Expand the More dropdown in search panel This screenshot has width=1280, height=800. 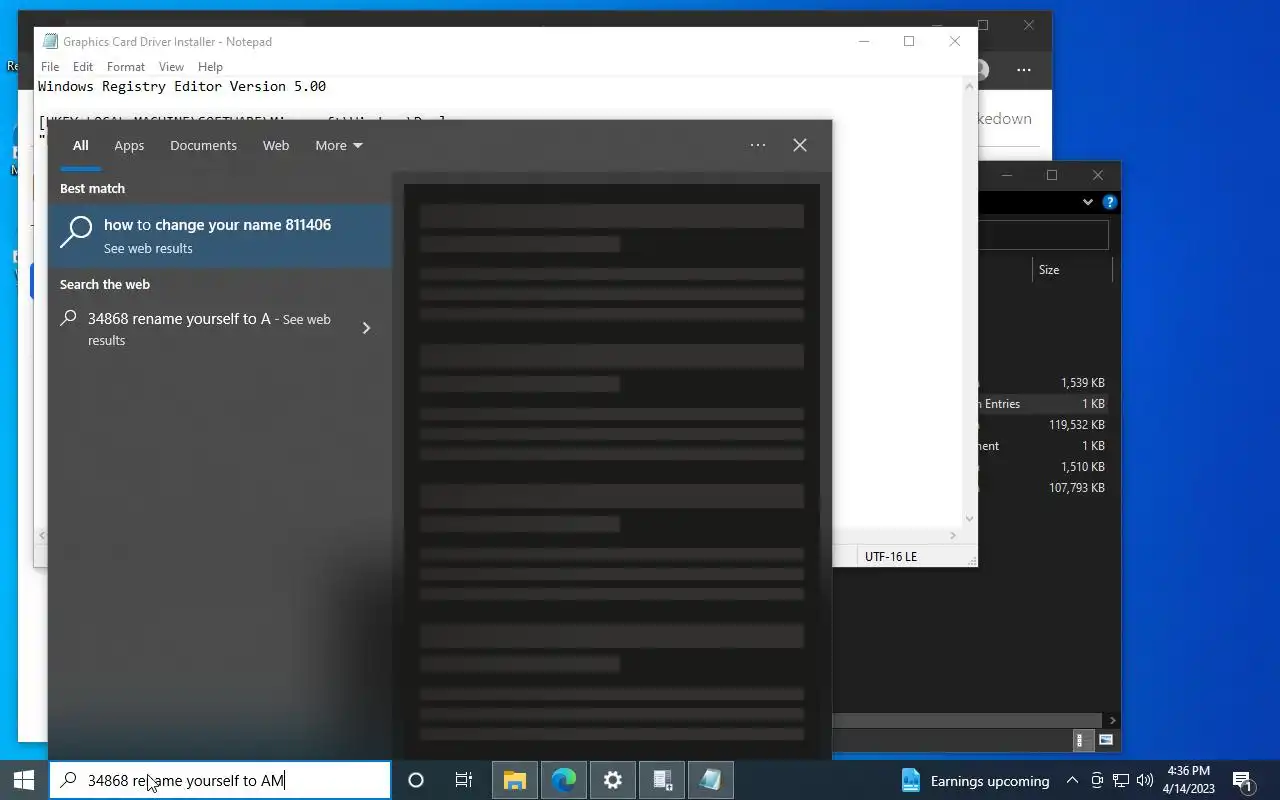click(338, 145)
